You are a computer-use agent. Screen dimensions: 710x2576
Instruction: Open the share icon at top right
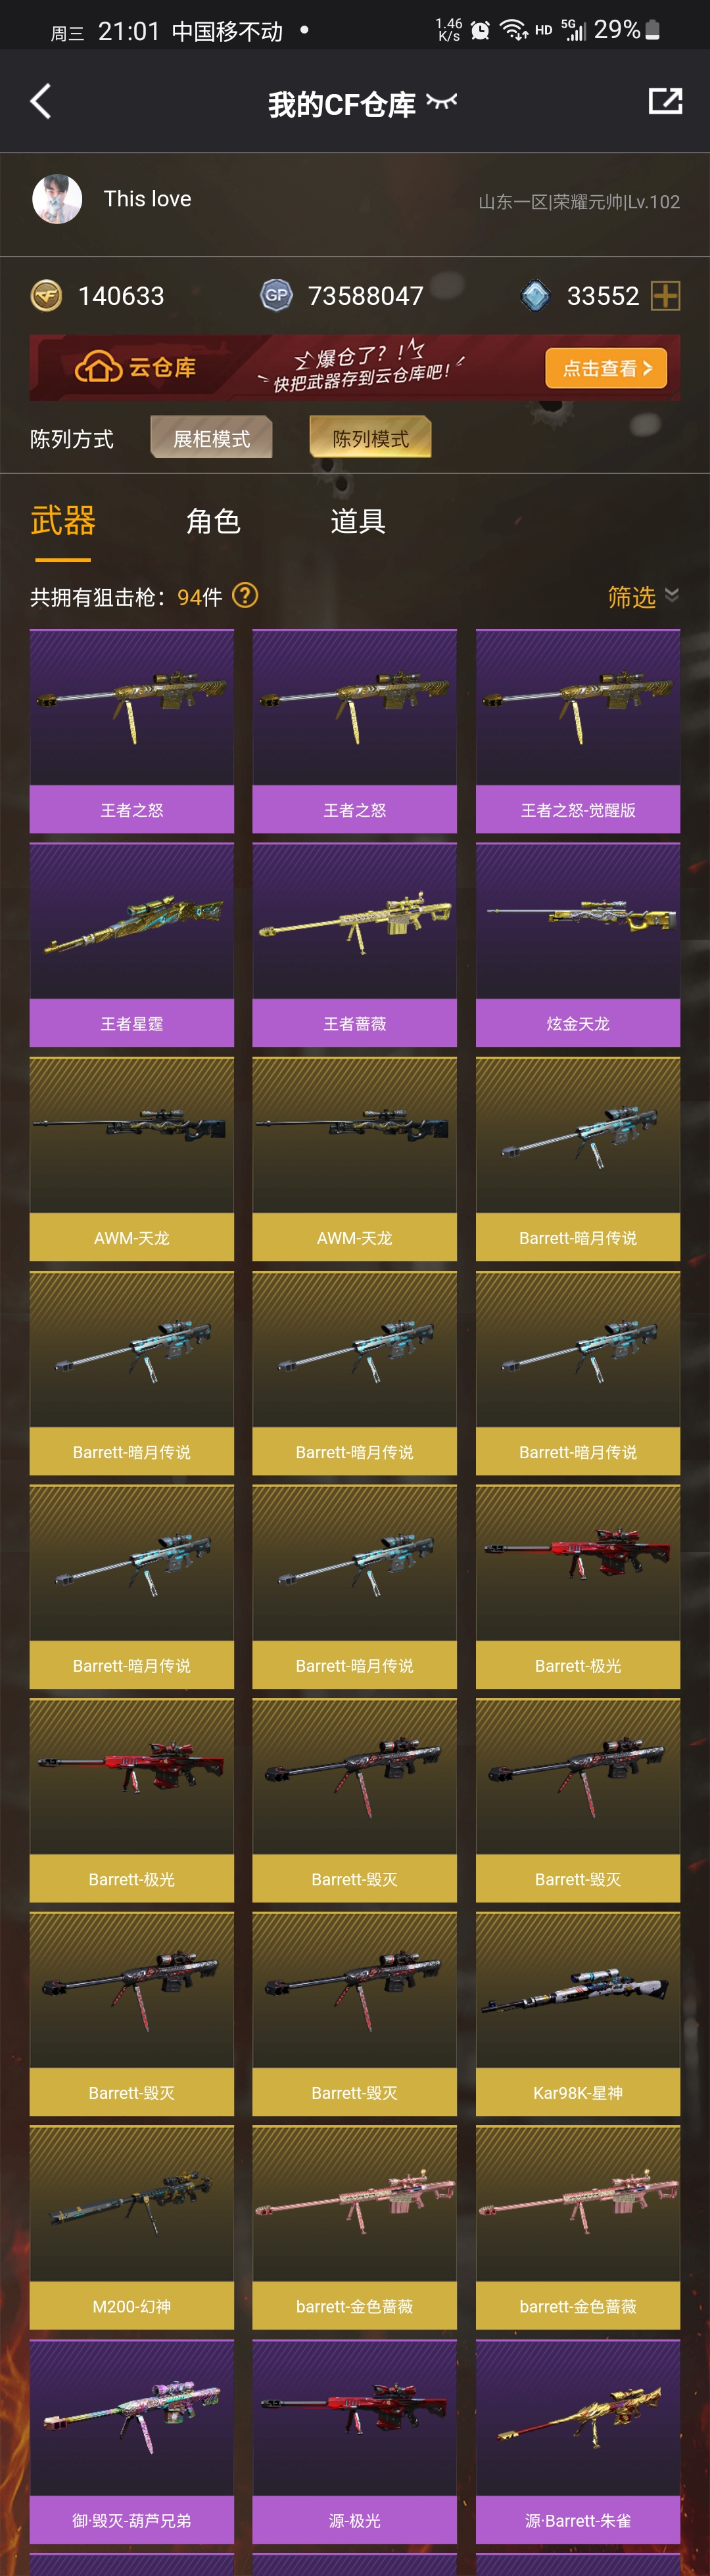point(665,101)
